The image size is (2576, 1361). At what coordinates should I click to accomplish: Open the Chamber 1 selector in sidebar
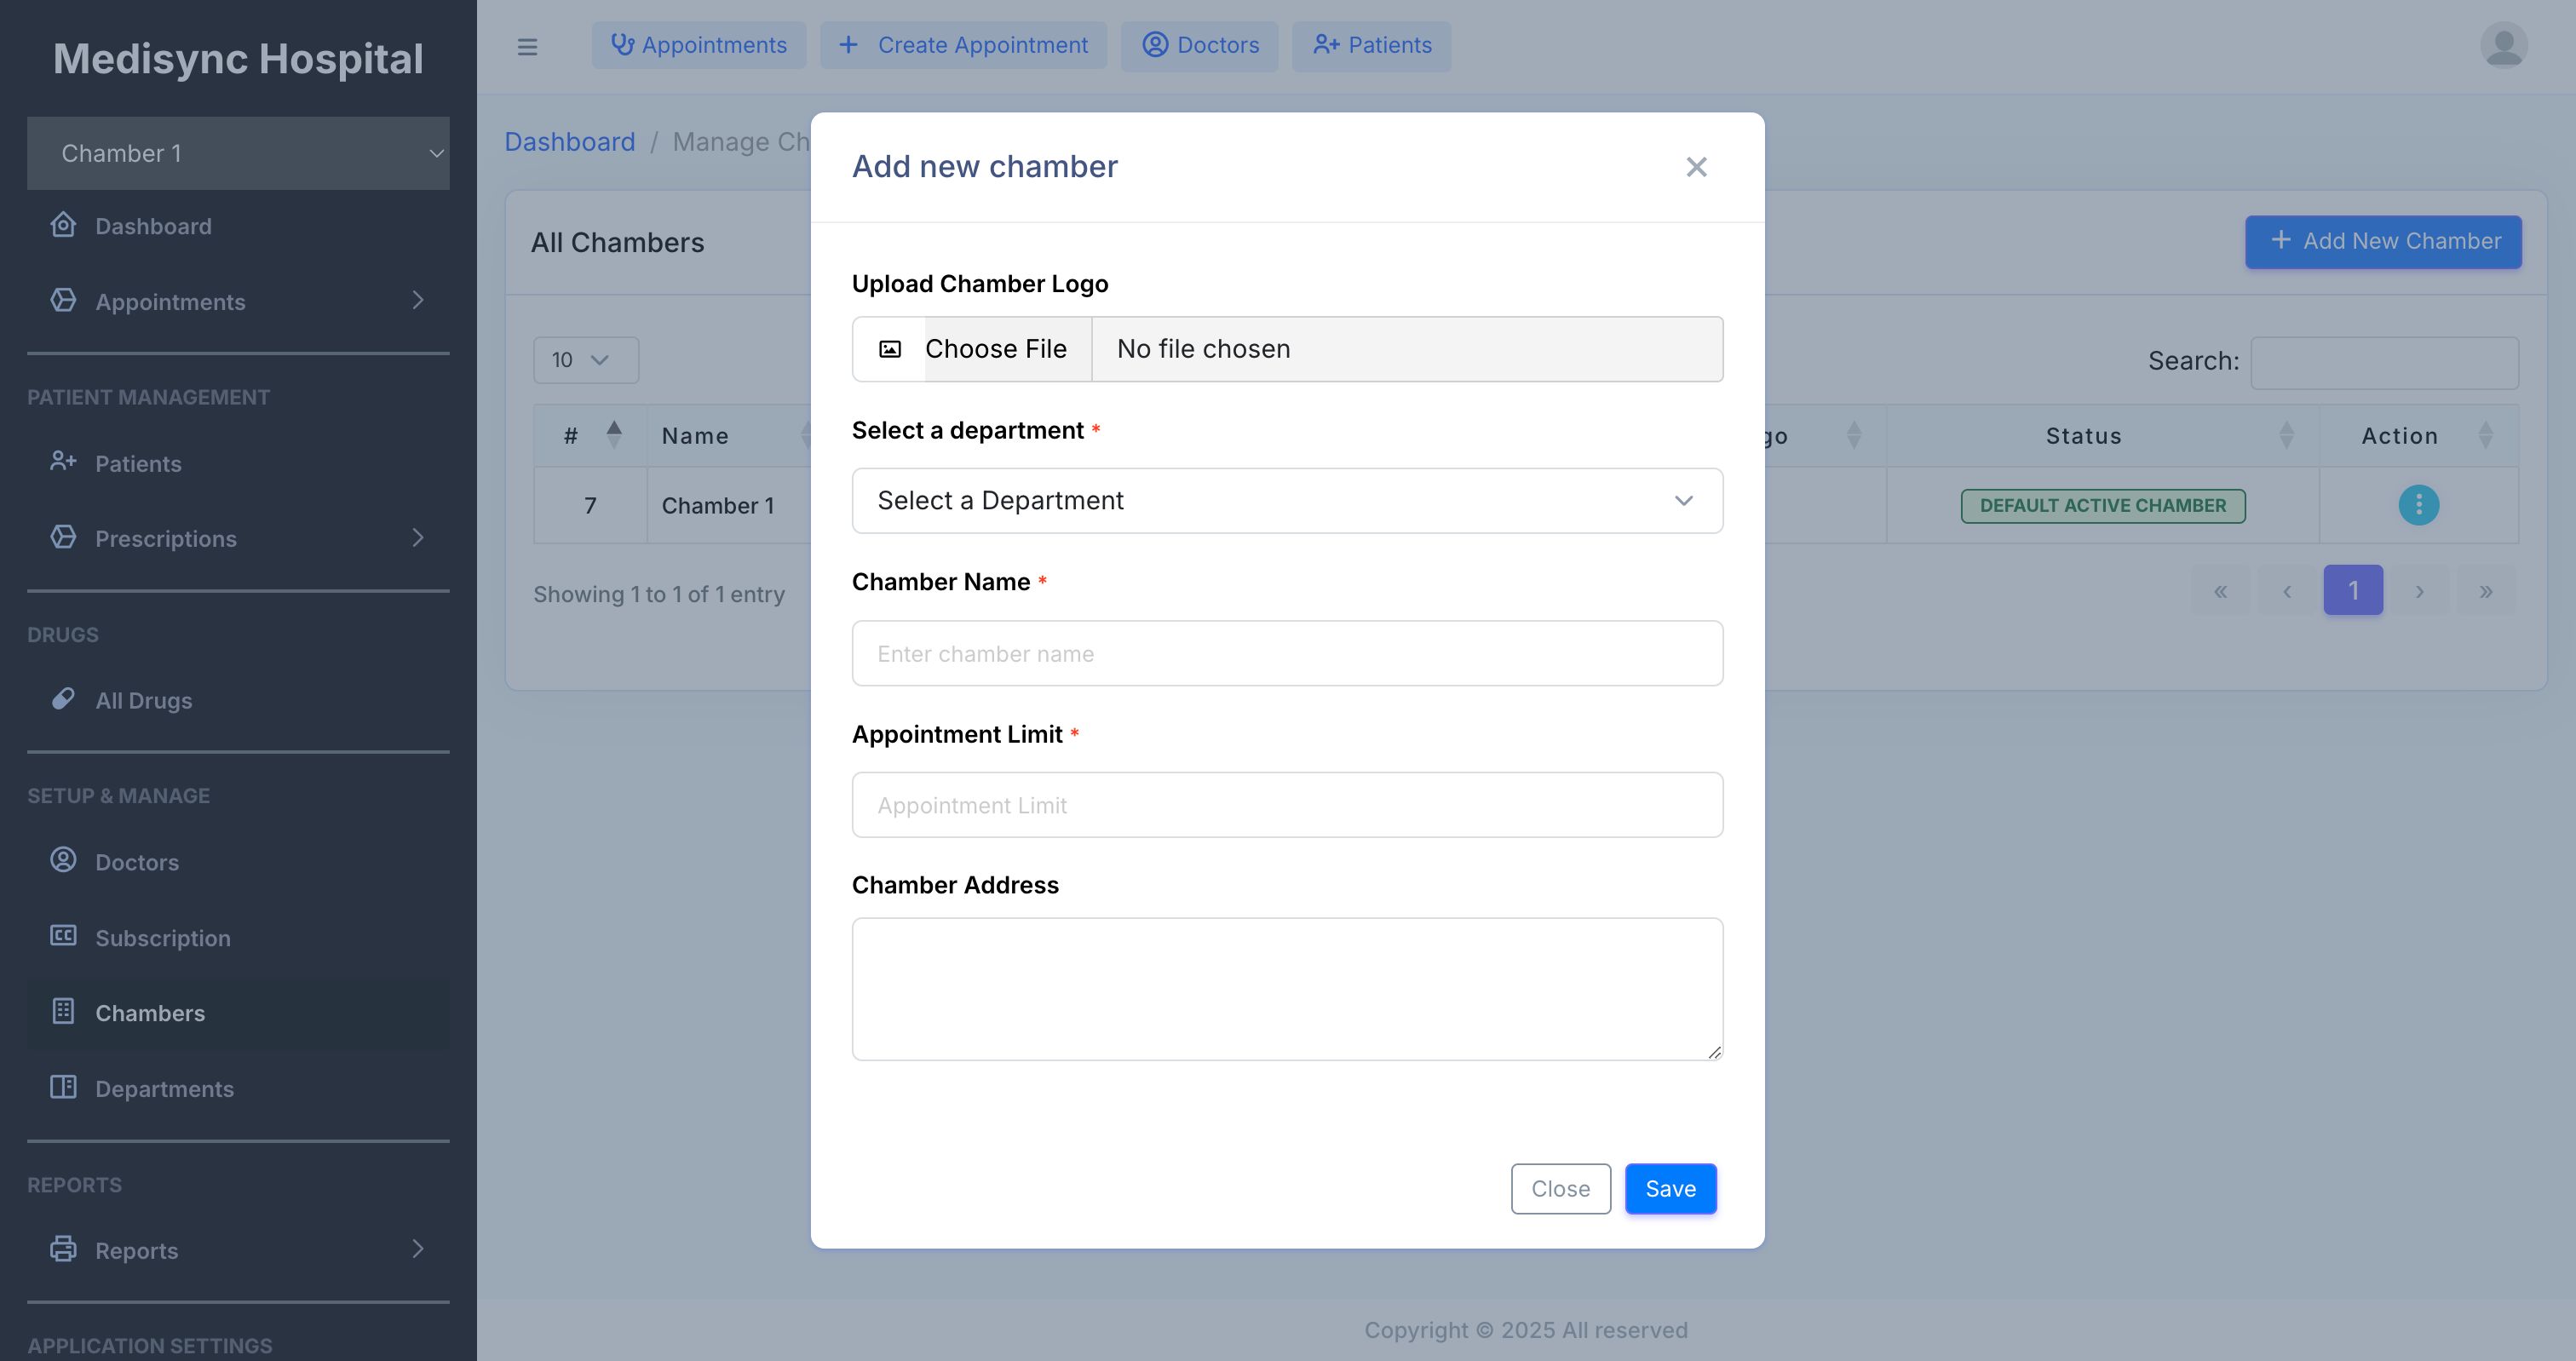pos(238,153)
